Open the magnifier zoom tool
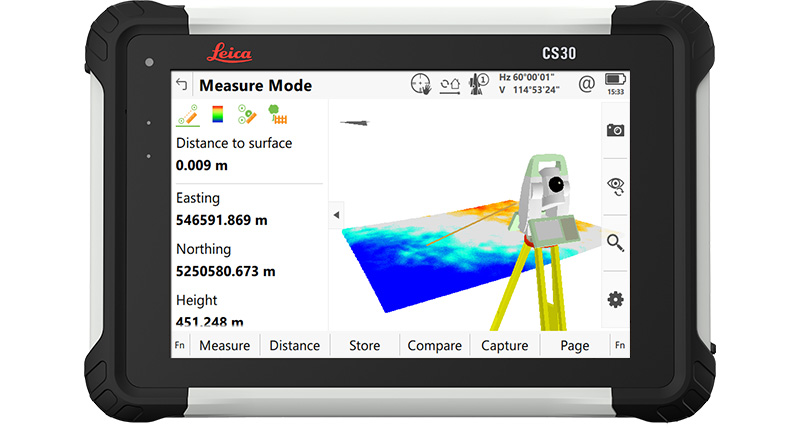800x428 pixels. point(615,243)
